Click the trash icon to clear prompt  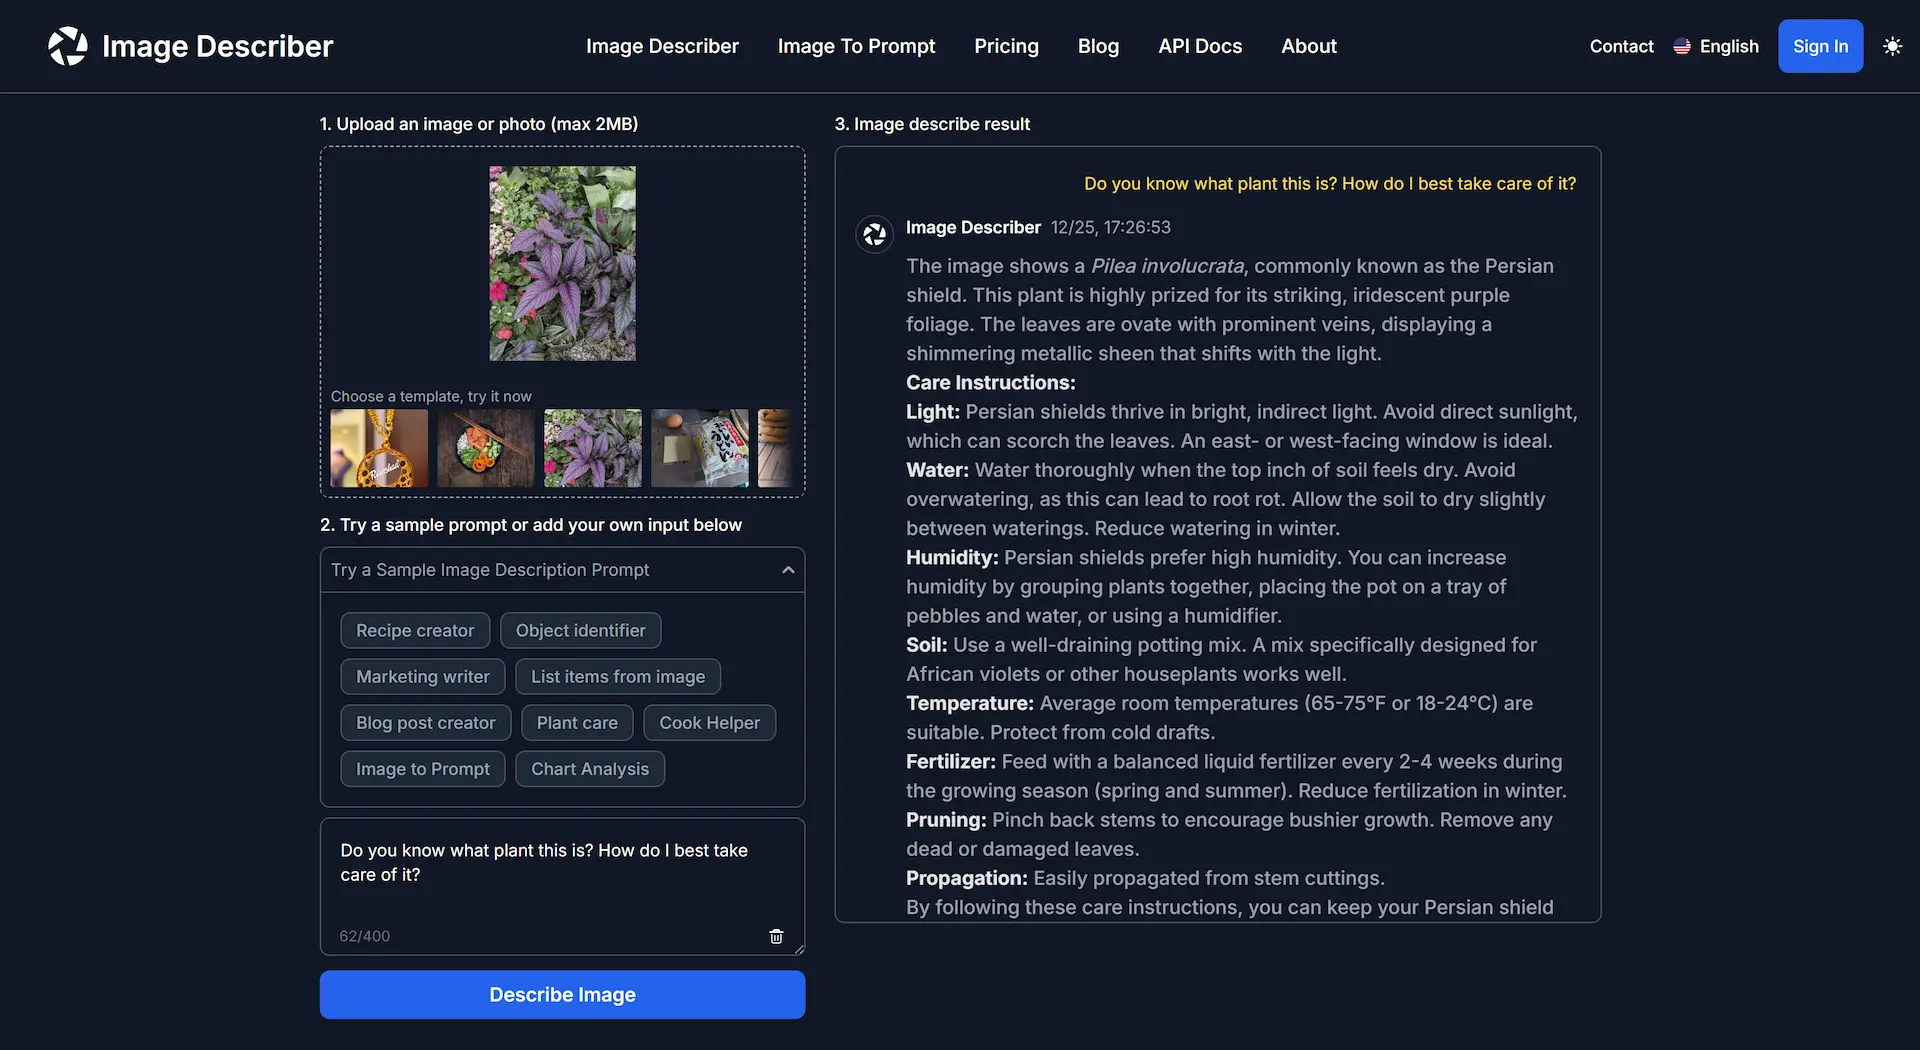776,936
